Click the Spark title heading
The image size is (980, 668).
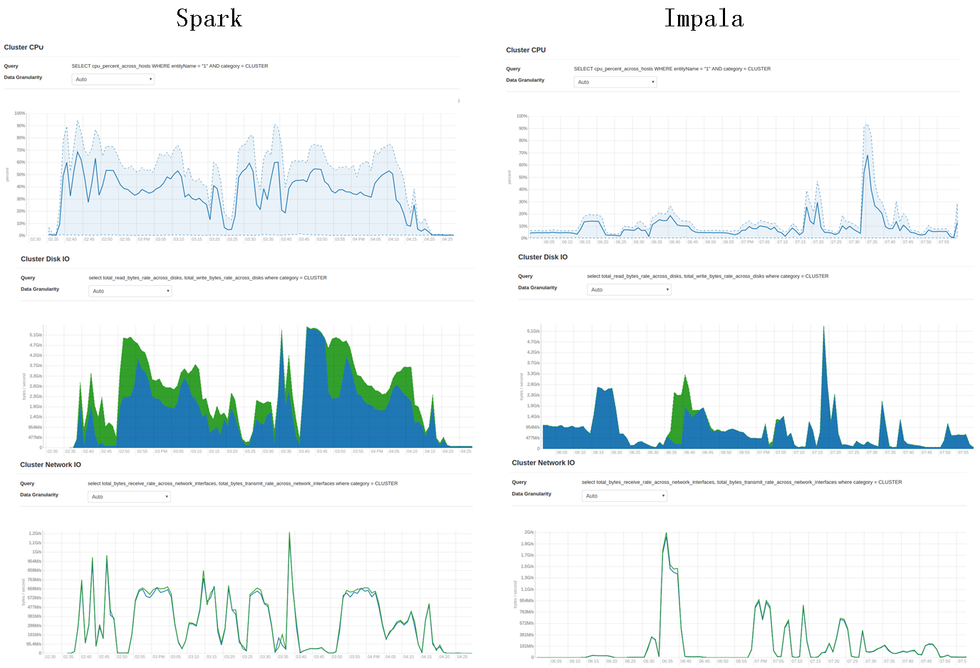pyautogui.click(x=209, y=18)
